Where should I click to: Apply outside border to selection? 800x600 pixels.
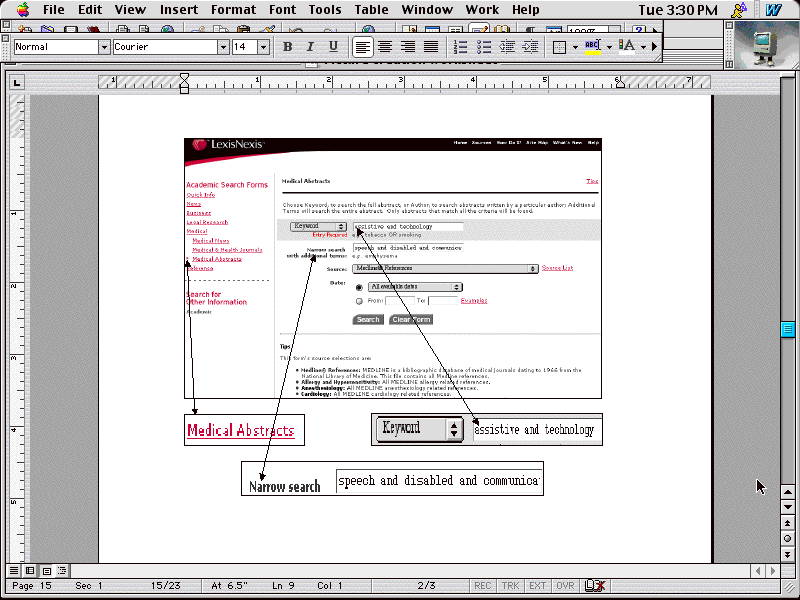click(559, 47)
